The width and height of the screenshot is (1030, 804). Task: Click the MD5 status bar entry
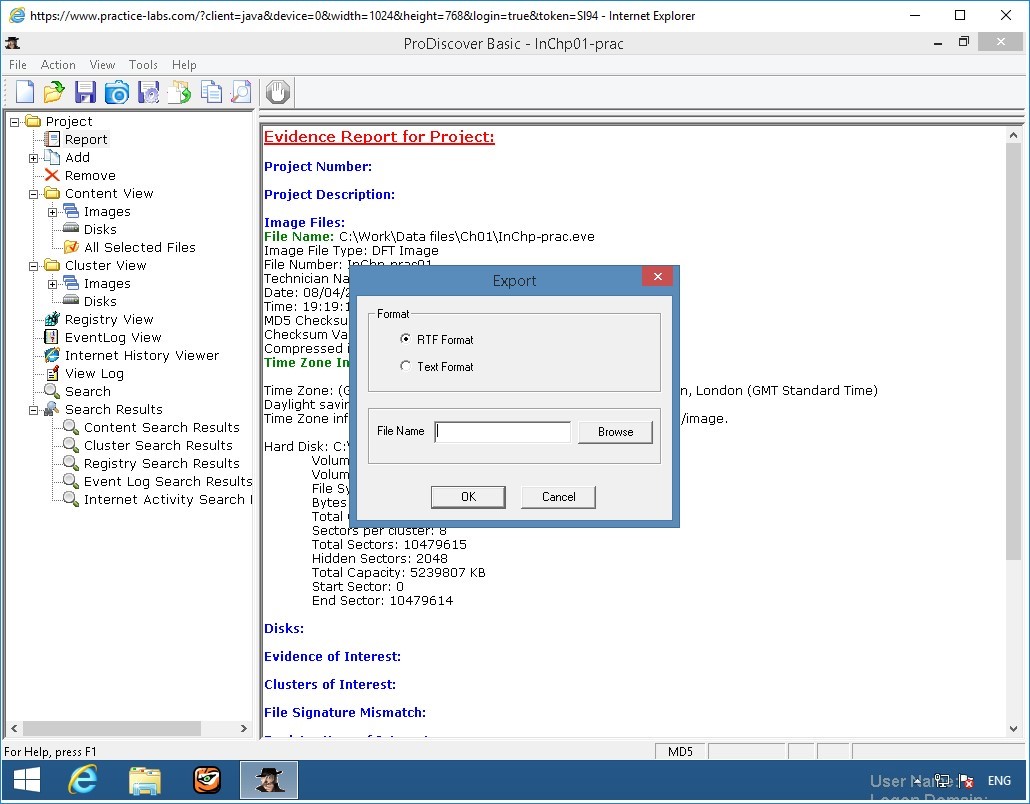[x=680, y=751]
